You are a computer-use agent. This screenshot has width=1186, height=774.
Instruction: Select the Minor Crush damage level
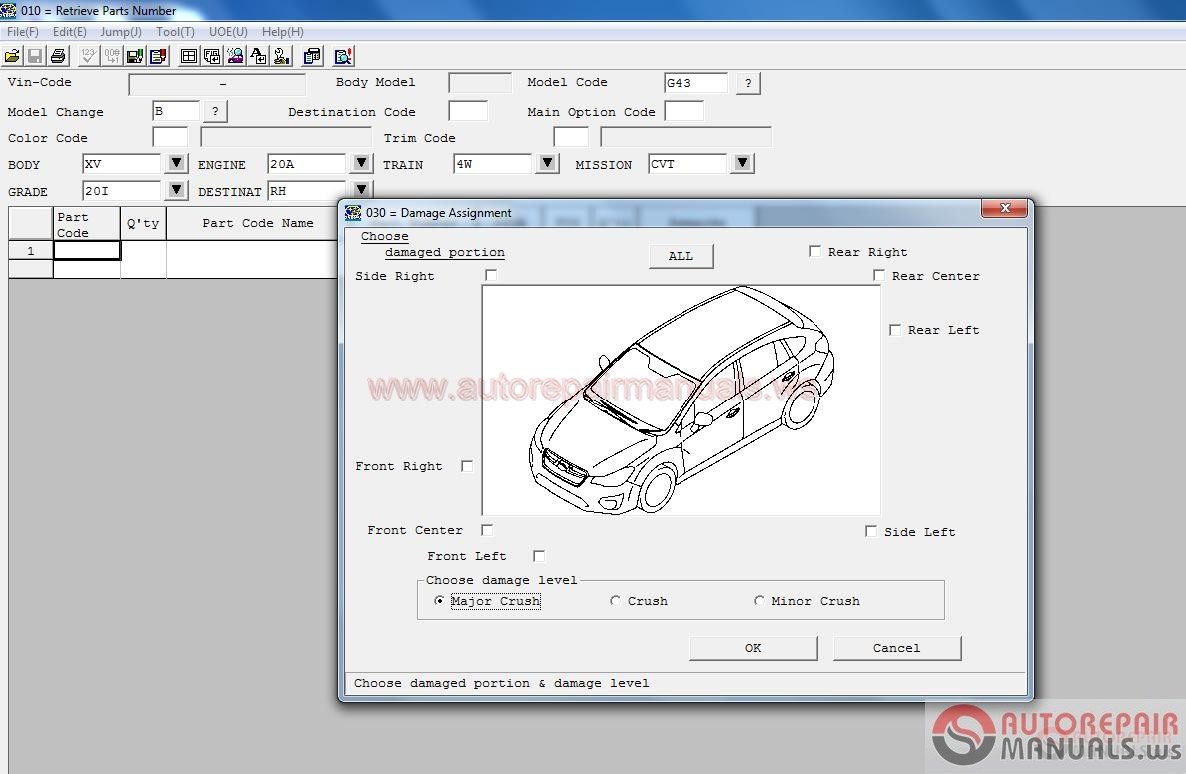tap(759, 600)
